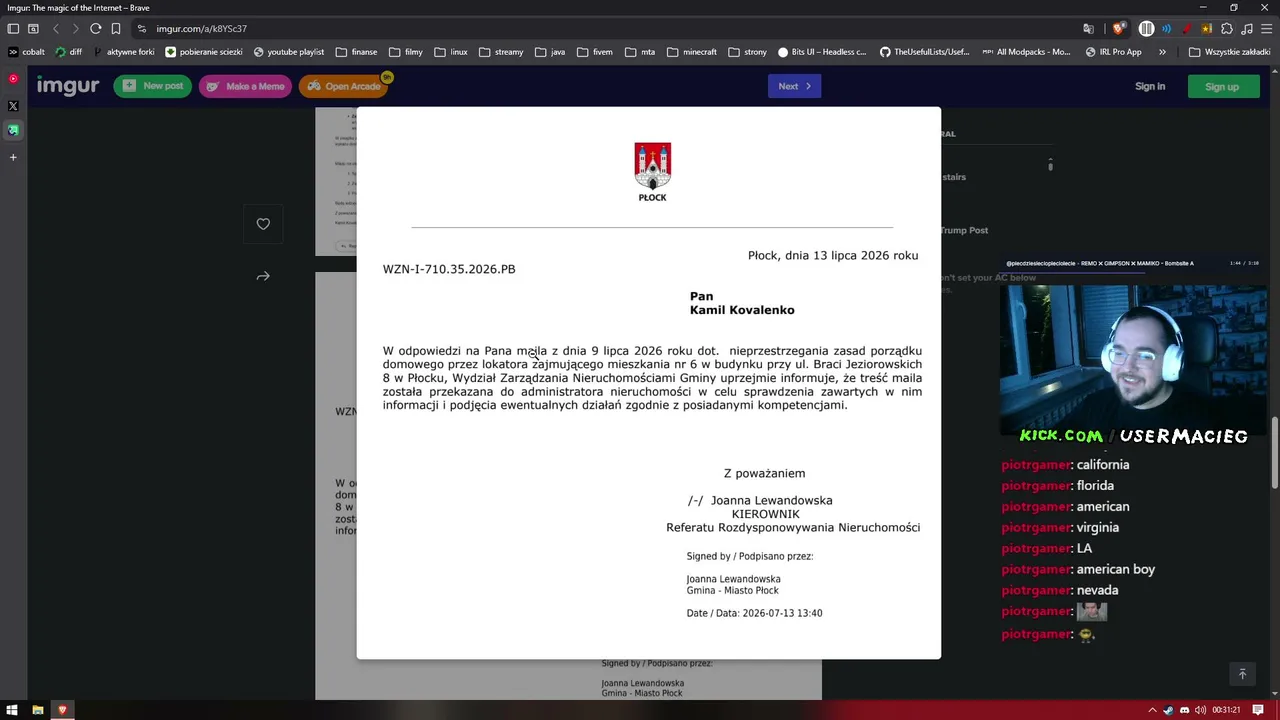Click the Brave icon in taskbar

[62, 710]
